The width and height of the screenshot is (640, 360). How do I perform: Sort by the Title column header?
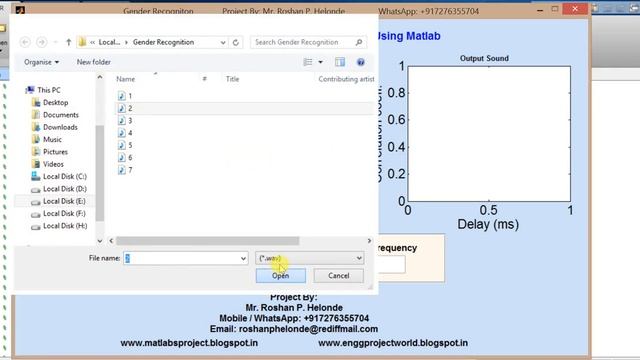pos(232,79)
